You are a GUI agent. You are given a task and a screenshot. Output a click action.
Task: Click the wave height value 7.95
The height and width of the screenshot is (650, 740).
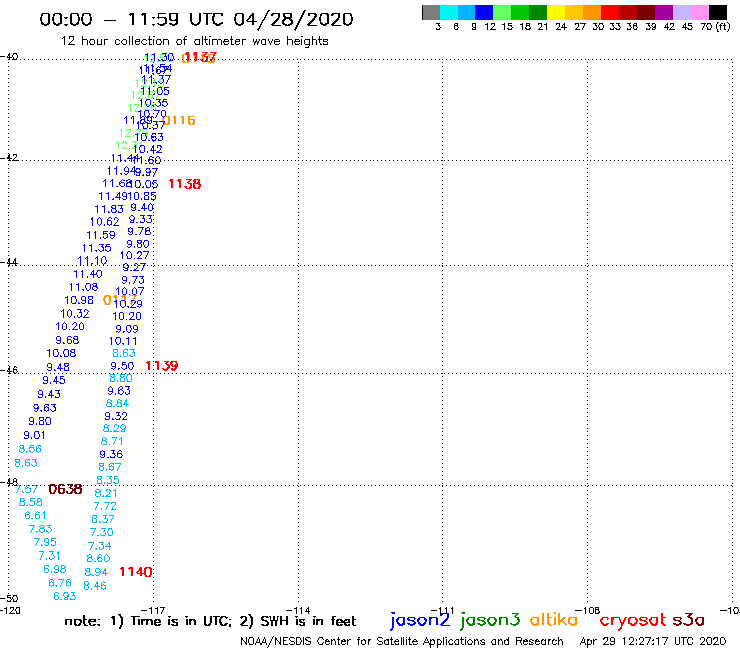point(45,542)
